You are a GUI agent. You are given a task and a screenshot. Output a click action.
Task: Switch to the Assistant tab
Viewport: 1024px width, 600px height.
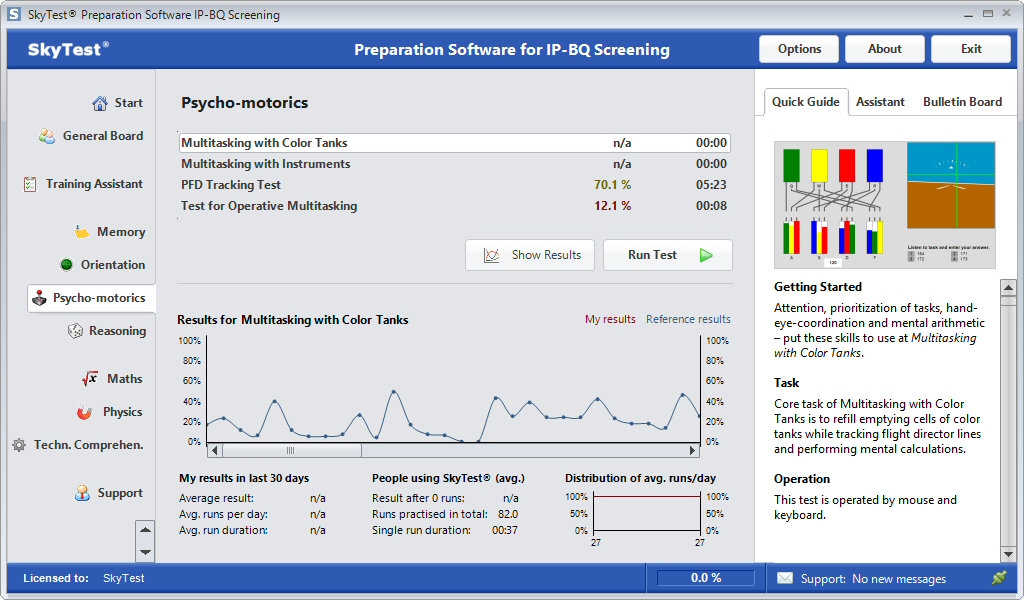(880, 102)
